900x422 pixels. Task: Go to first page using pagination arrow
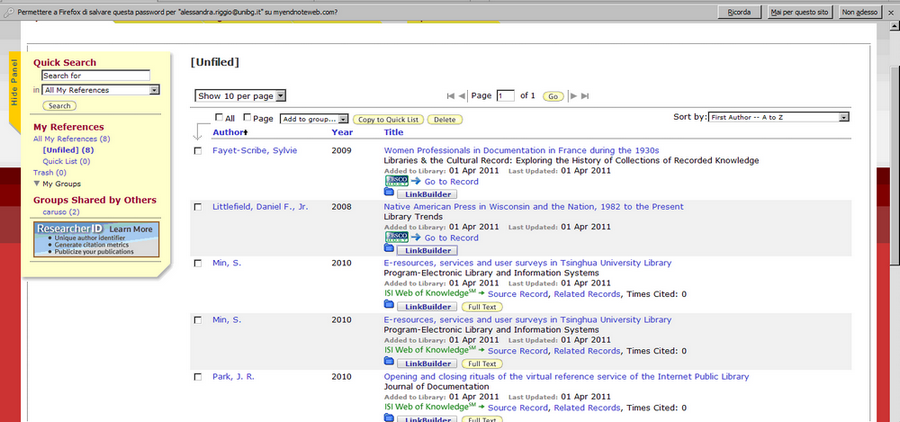(x=449, y=96)
